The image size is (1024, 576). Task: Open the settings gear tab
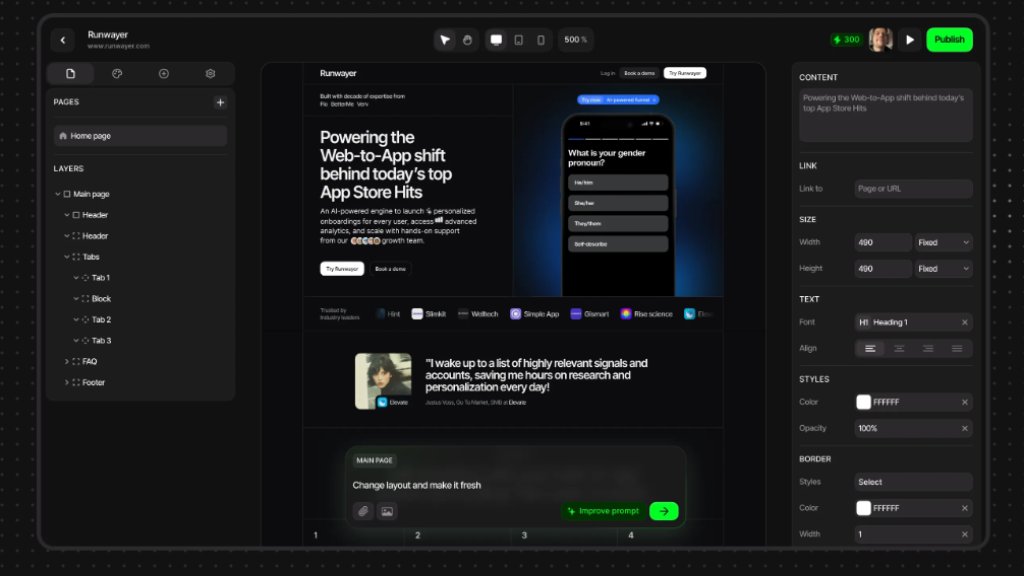tap(210, 74)
